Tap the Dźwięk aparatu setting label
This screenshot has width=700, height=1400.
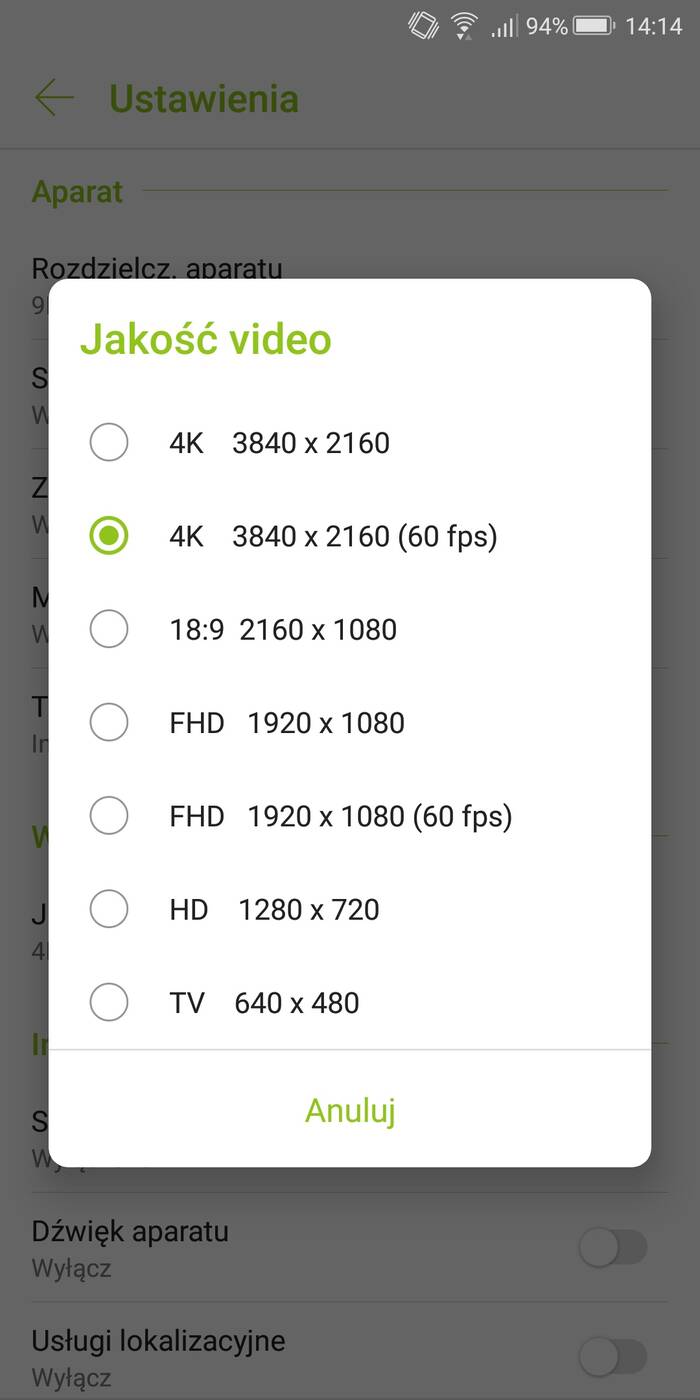(x=130, y=1231)
